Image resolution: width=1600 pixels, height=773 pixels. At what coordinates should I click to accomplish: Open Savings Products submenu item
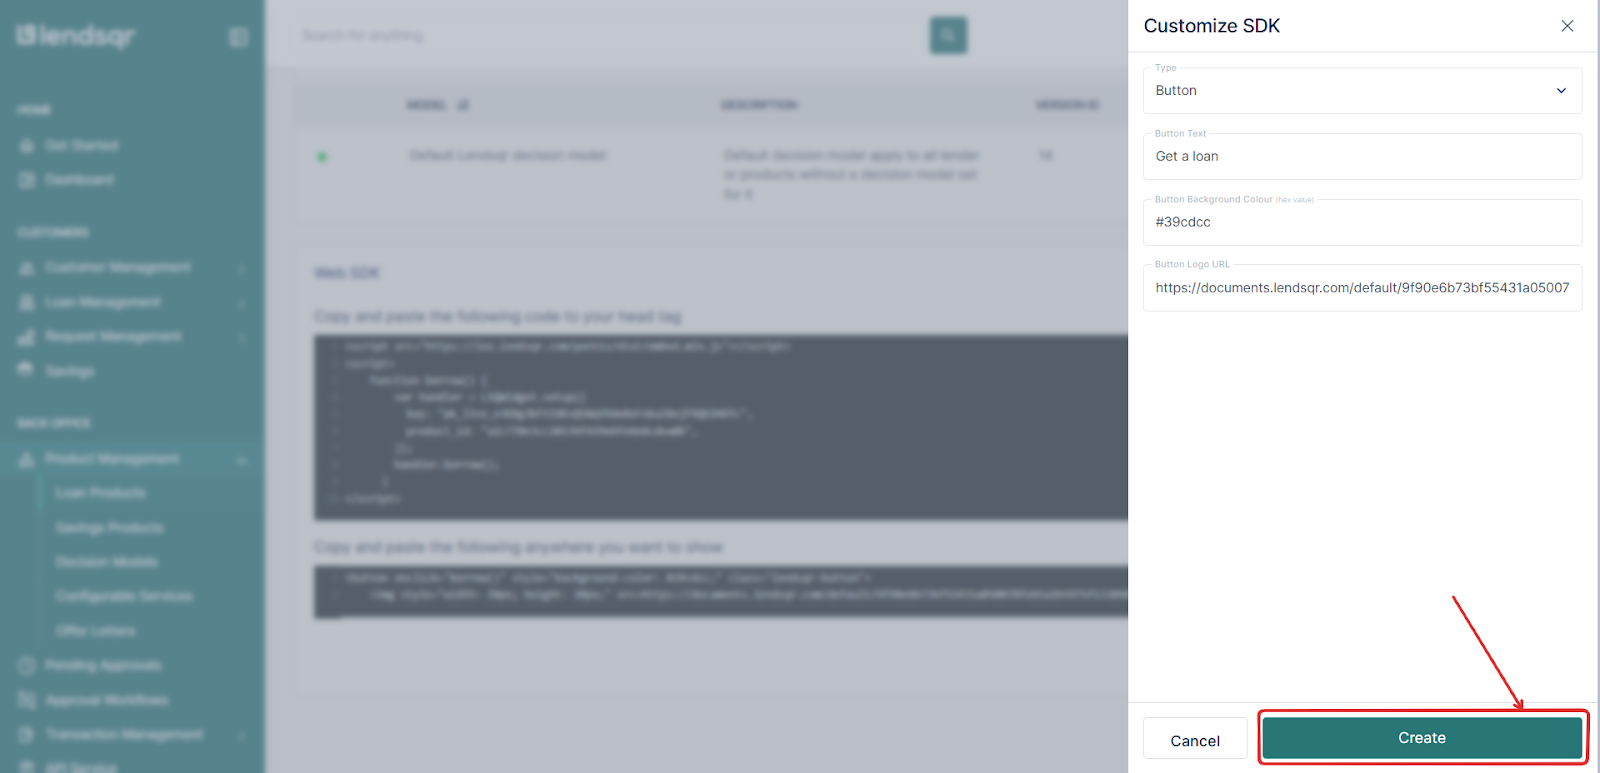(x=110, y=527)
